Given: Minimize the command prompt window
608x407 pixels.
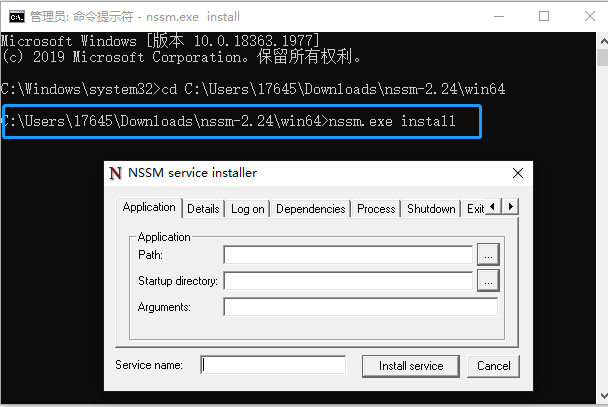Looking at the screenshot, I should pyautogui.click(x=499, y=16).
